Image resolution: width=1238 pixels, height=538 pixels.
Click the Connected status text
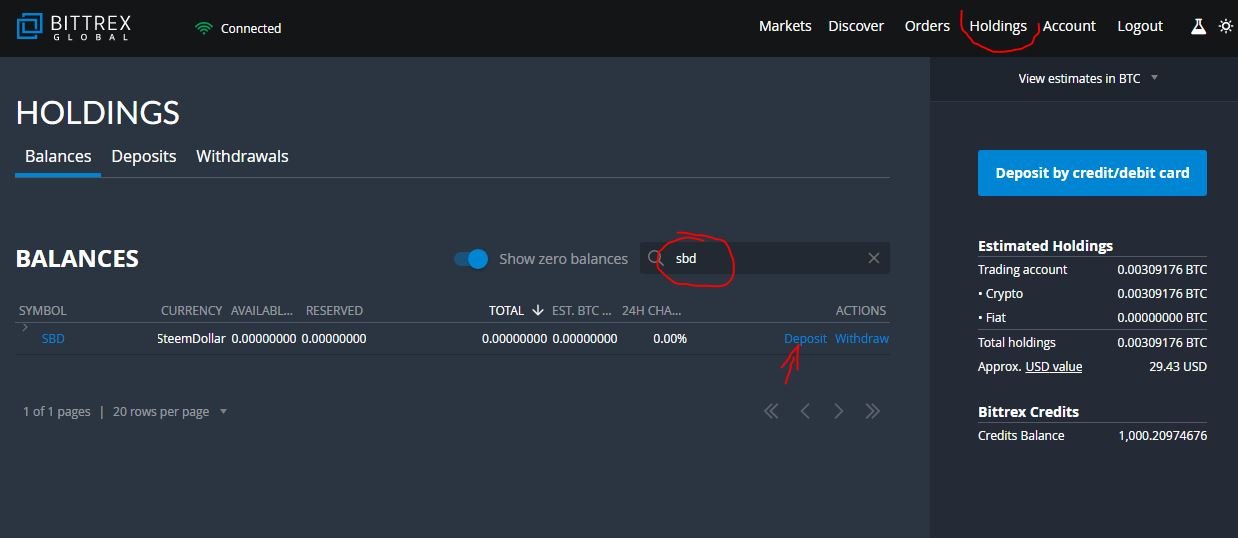(x=251, y=28)
